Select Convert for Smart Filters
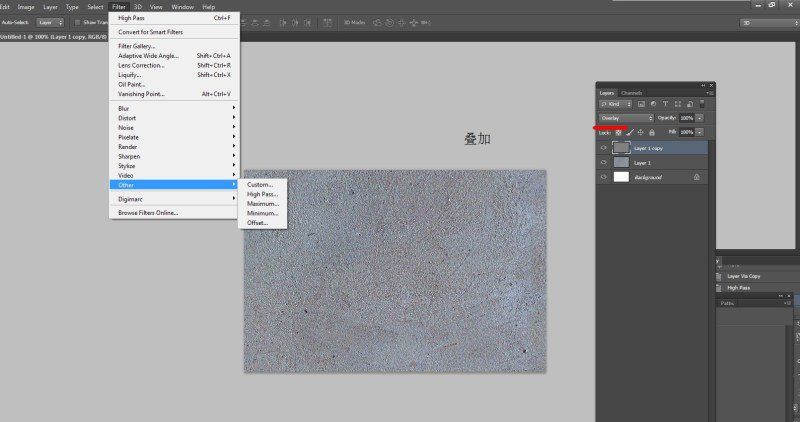The height and width of the screenshot is (422, 800). (174, 32)
